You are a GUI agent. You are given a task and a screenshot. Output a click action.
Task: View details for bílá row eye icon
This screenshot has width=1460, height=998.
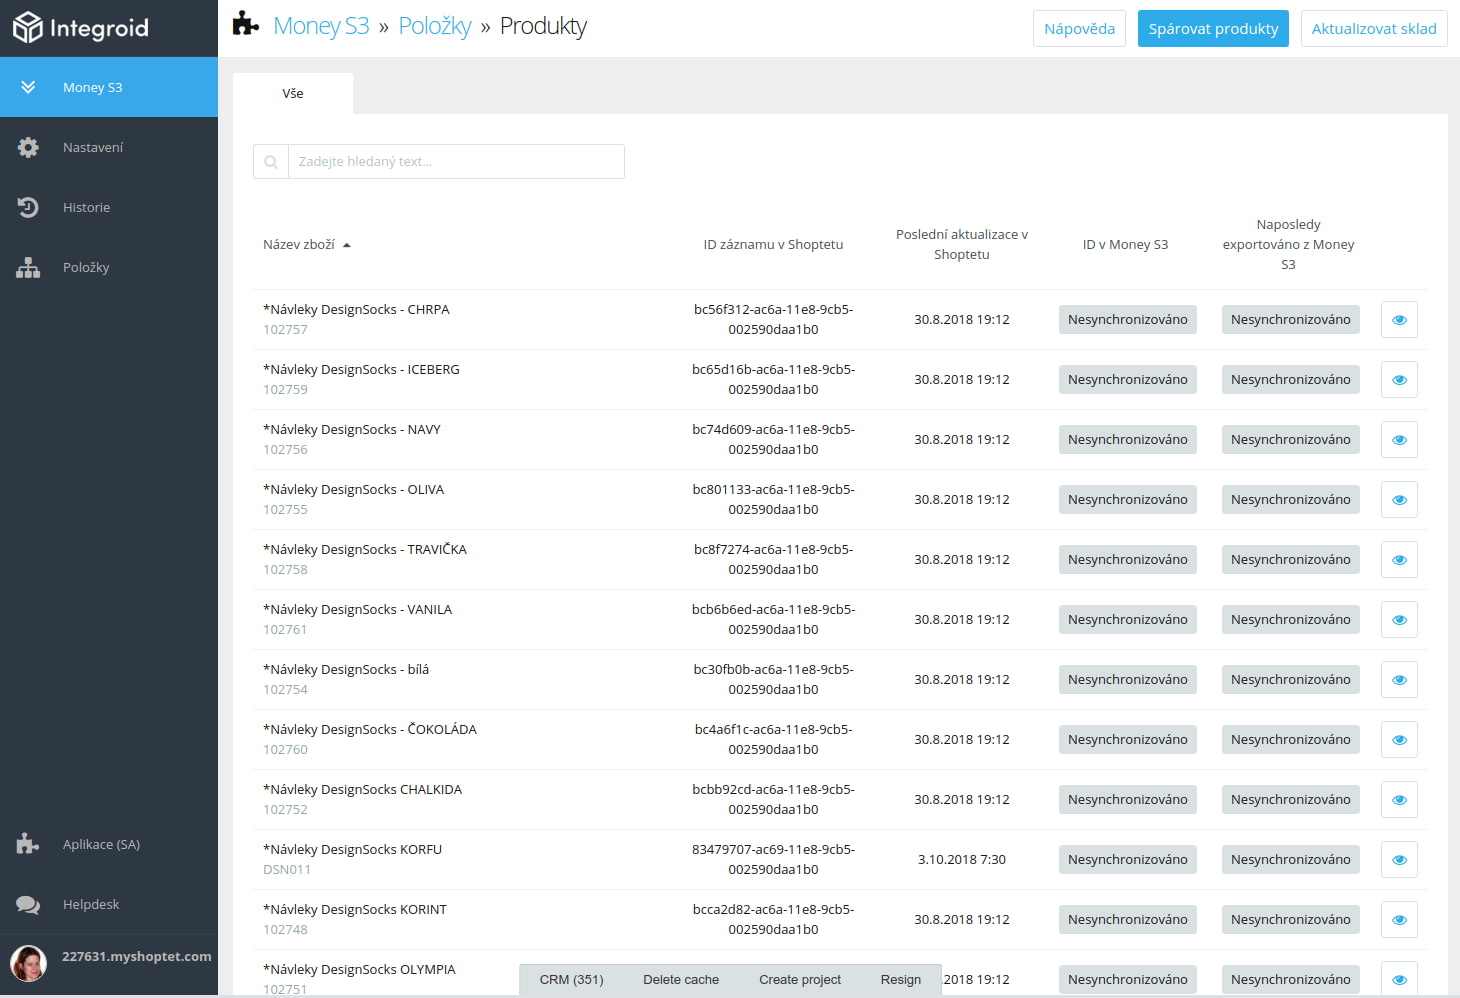point(1399,680)
